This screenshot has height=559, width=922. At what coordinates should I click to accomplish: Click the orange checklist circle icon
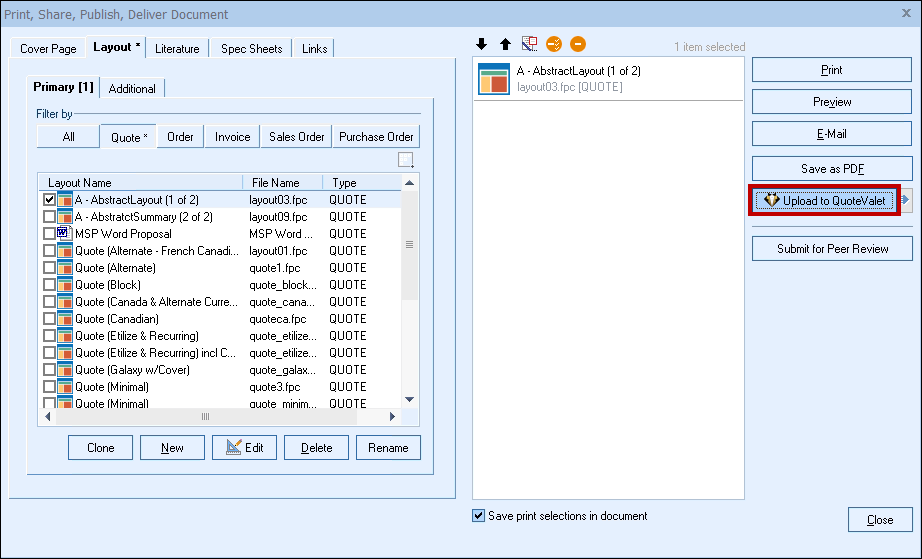(554, 44)
